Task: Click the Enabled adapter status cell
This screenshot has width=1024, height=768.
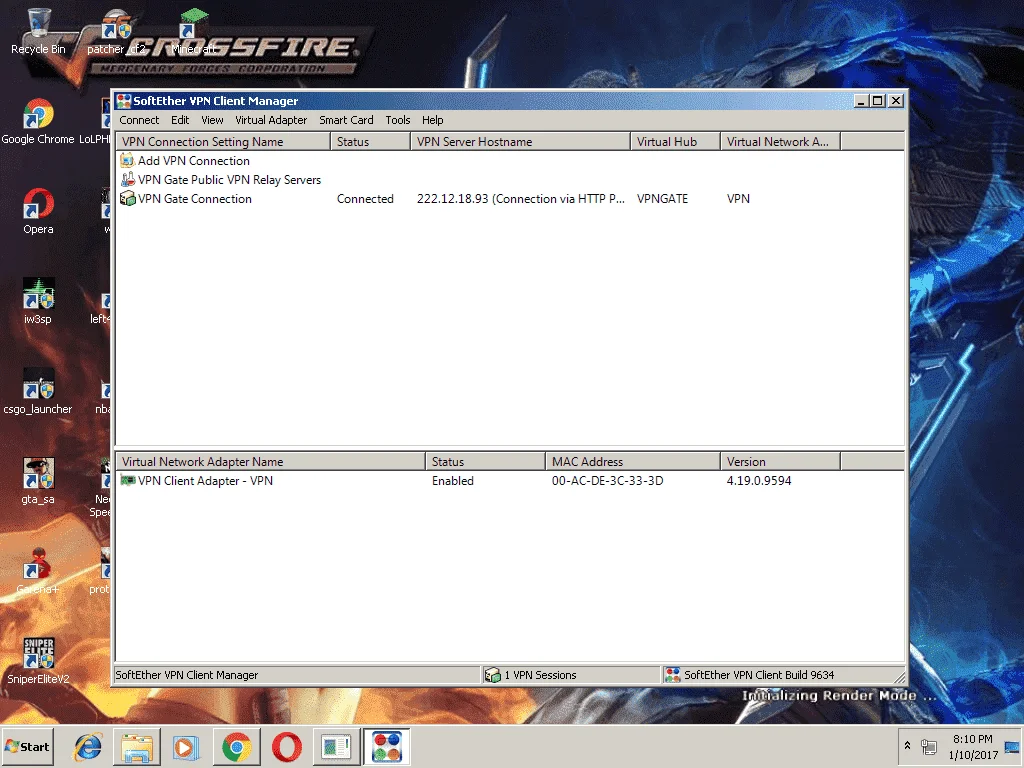Action: click(x=453, y=481)
